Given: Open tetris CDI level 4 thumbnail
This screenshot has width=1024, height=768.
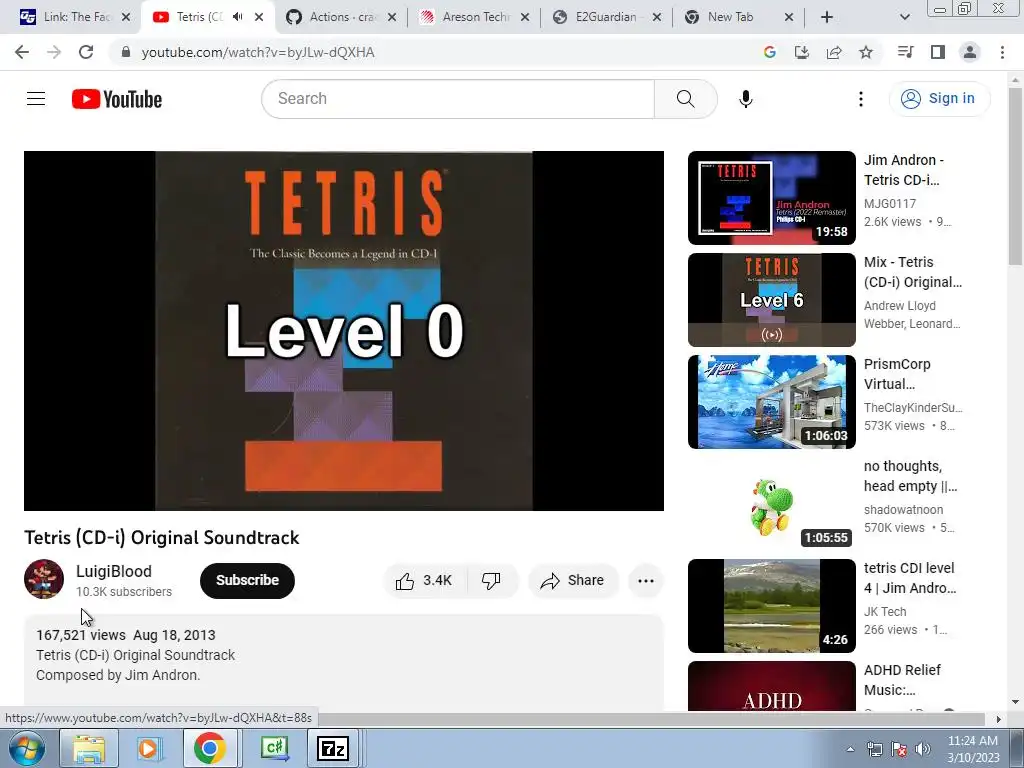Looking at the screenshot, I should [x=772, y=605].
